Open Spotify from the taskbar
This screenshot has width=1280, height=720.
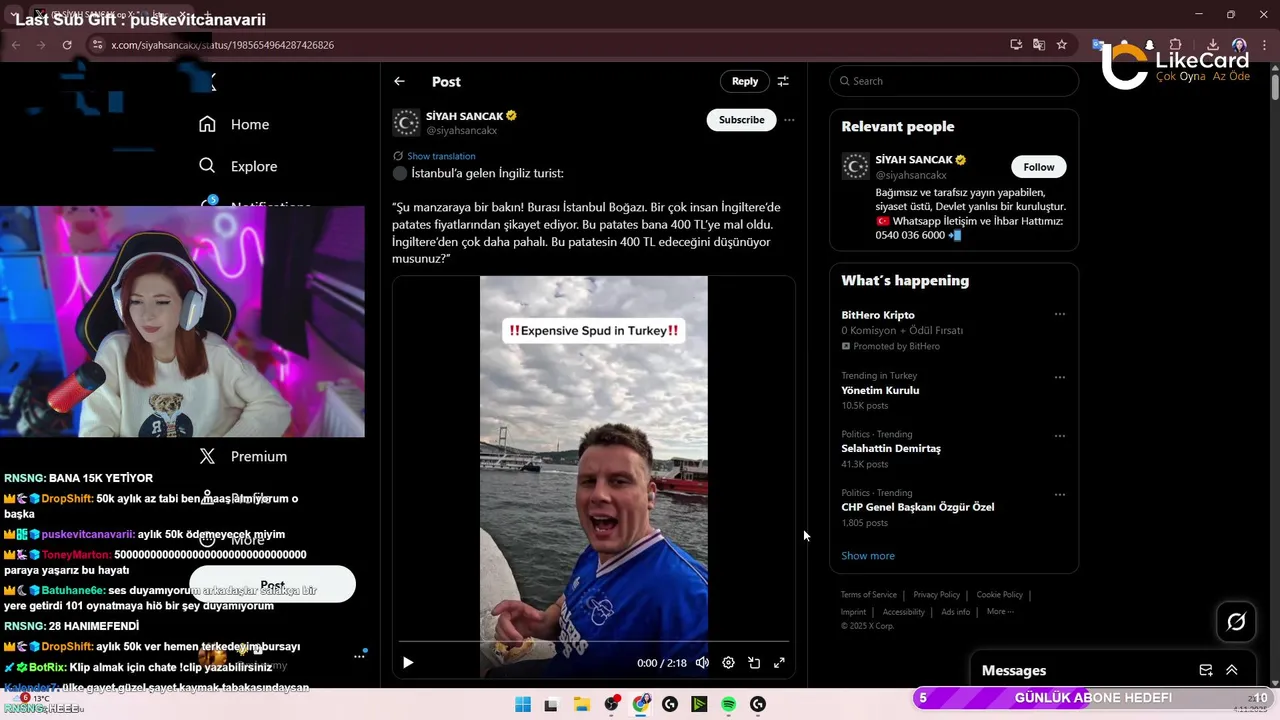(729, 704)
